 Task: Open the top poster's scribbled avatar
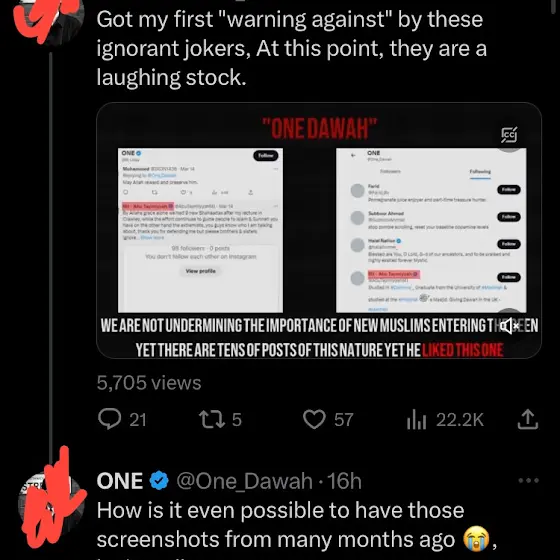(x=48, y=21)
